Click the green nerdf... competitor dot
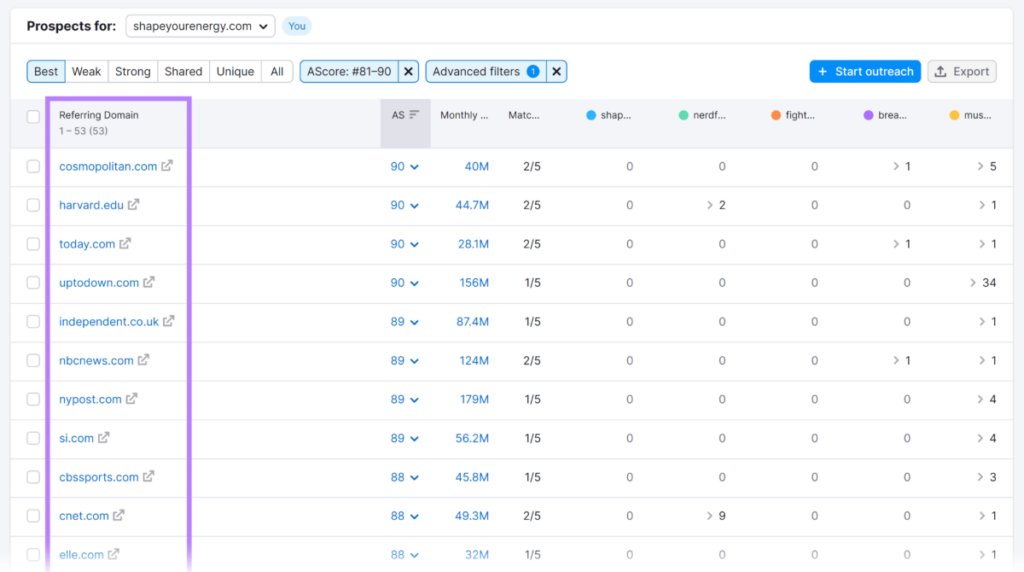 pyautogui.click(x=683, y=115)
